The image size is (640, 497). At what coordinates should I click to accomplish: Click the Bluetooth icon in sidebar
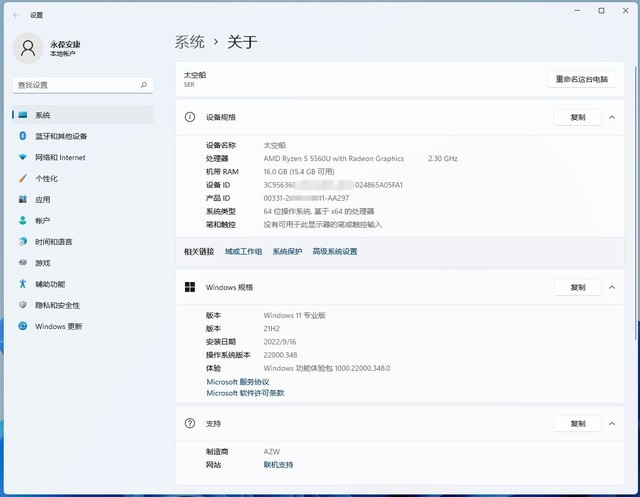click(23, 136)
